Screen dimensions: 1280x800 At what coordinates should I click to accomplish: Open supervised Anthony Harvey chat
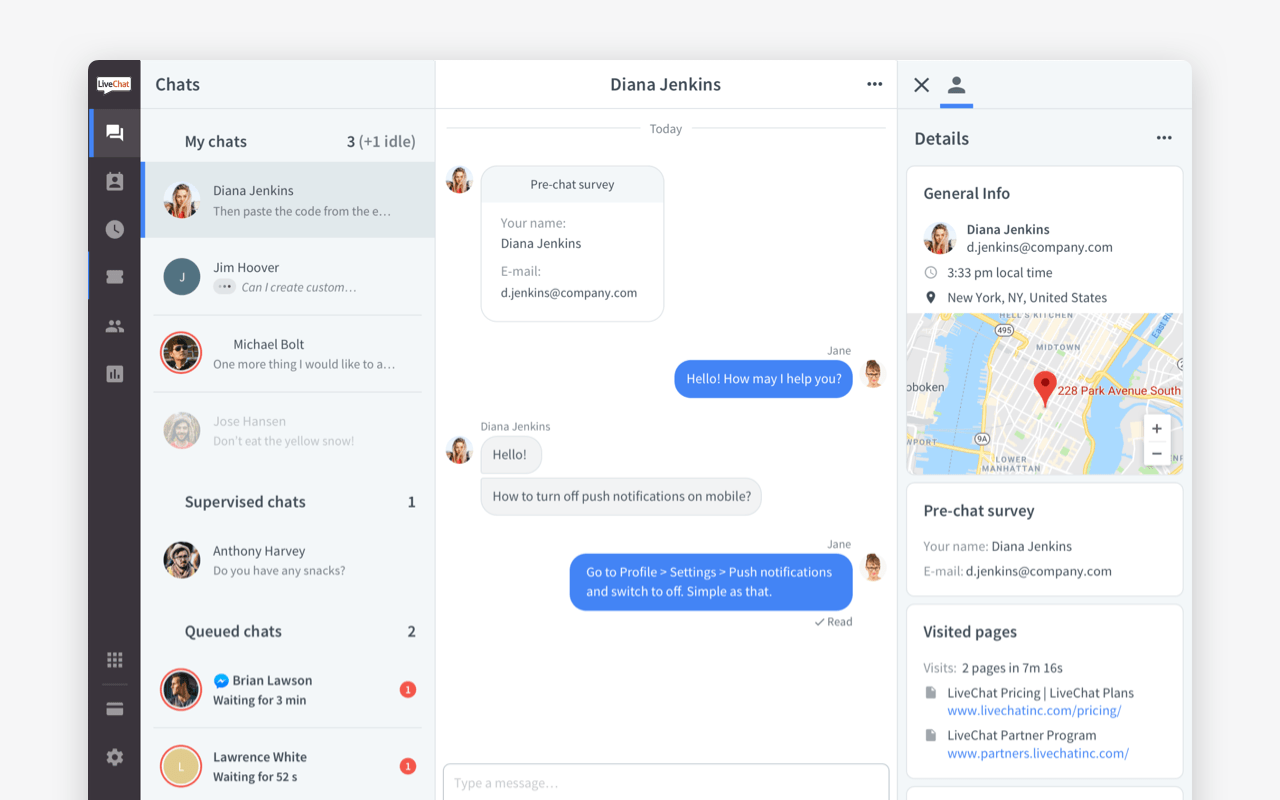288,560
